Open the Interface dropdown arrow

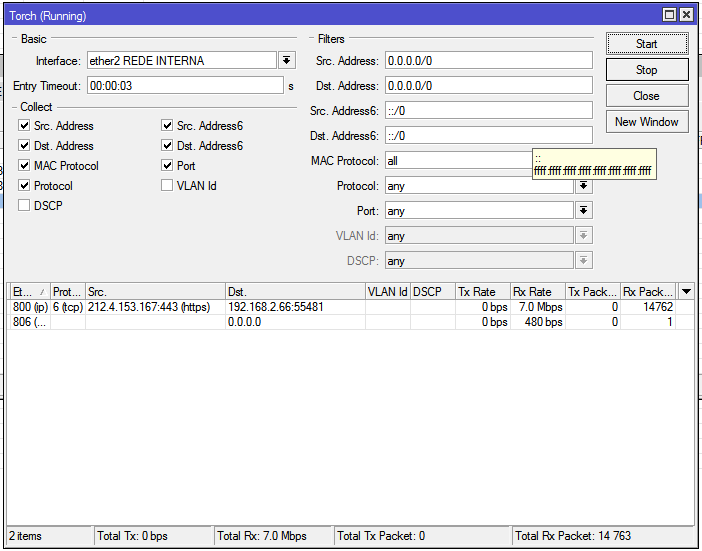pos(287,60)
